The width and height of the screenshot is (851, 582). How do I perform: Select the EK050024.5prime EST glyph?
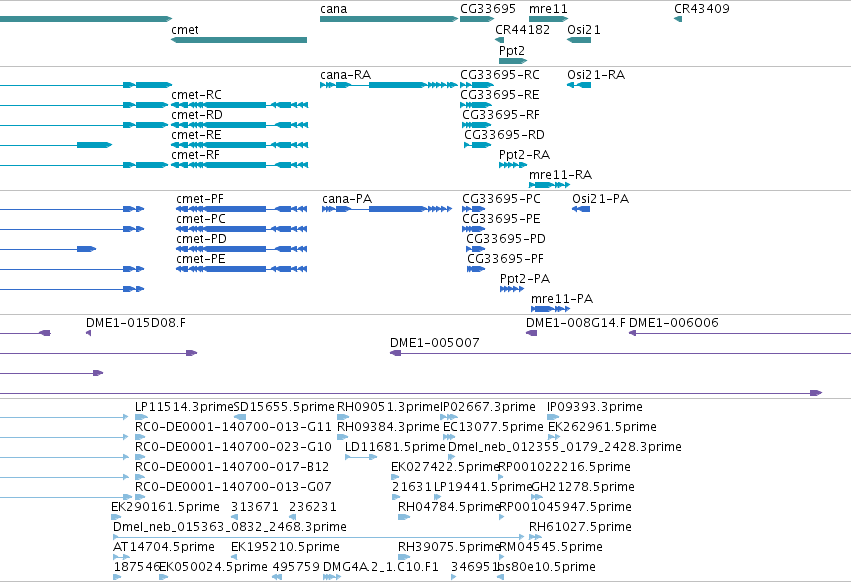pyautogui.click(x=163, y=577)
